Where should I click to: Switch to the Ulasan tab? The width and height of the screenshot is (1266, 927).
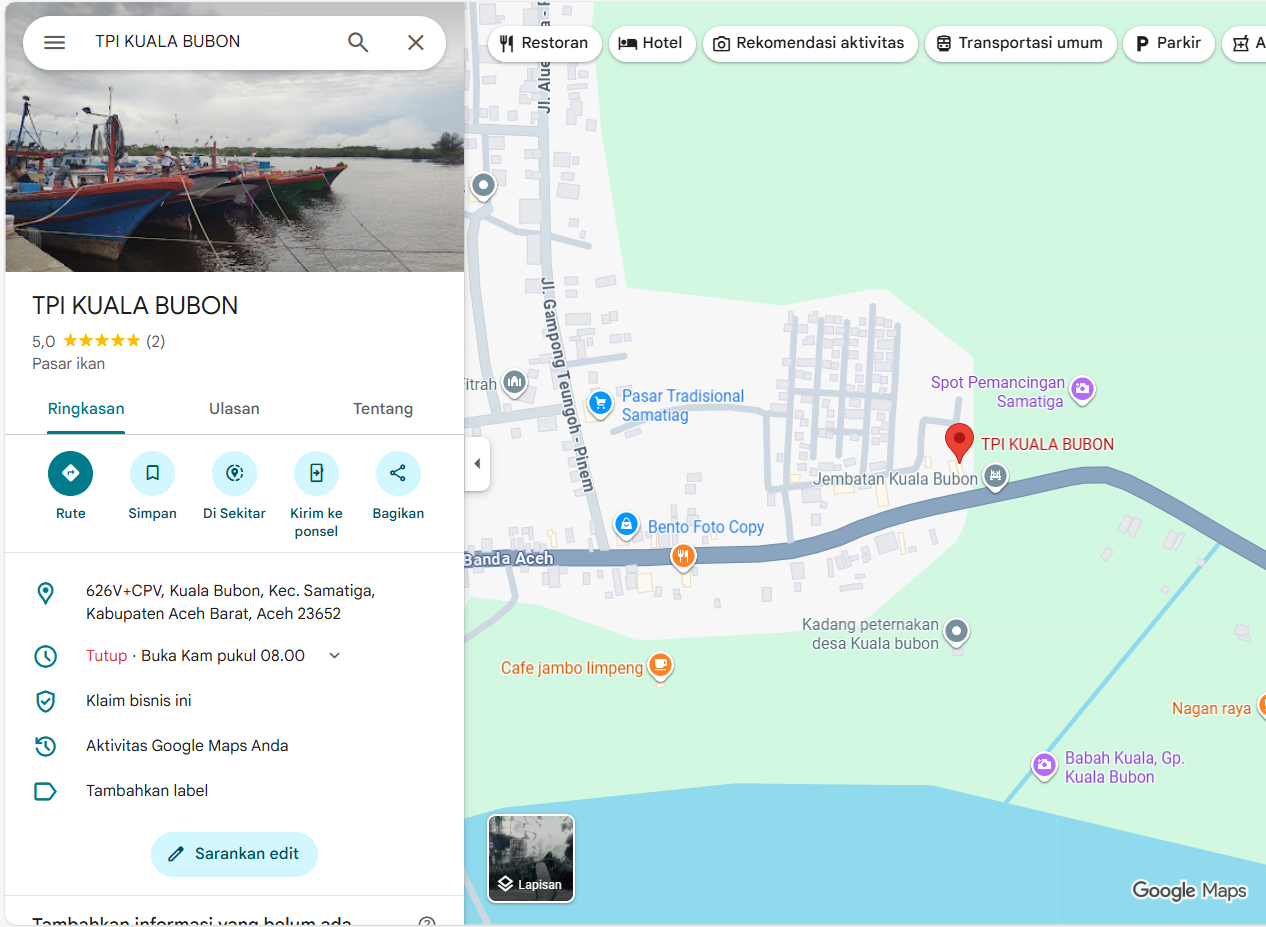coord(234,409)
